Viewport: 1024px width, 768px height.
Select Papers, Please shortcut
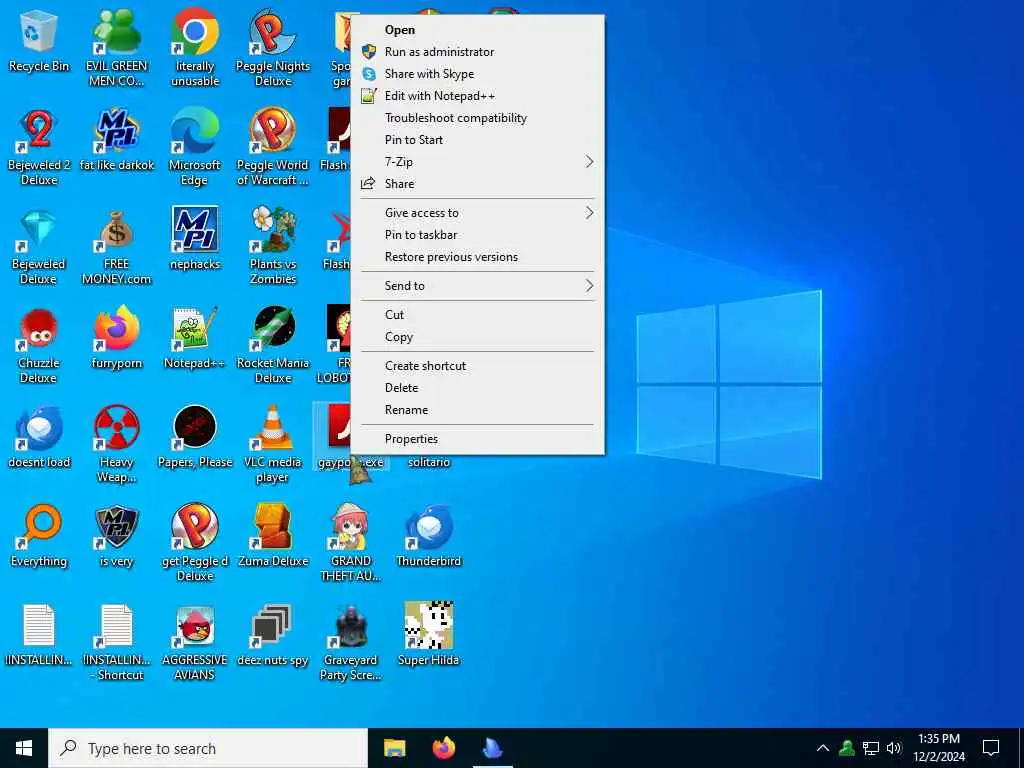tap(195, 437)
